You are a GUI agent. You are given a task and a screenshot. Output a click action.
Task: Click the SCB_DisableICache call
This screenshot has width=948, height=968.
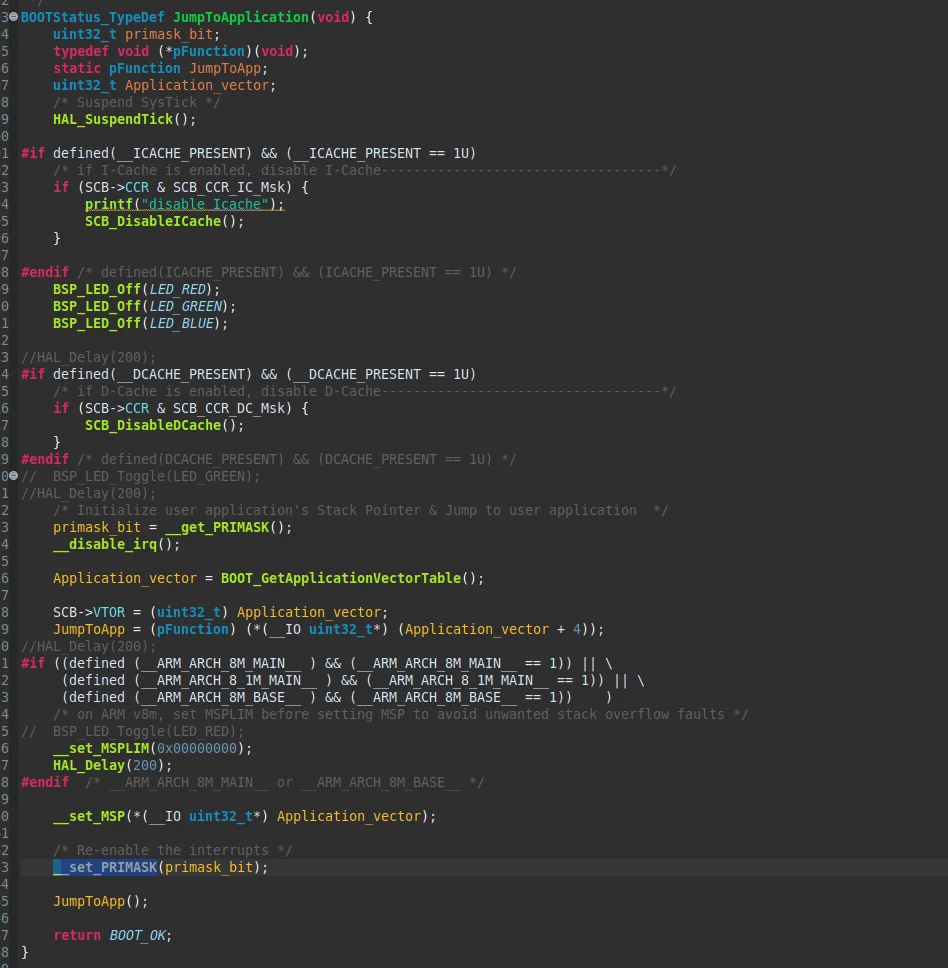pos(153,221)
